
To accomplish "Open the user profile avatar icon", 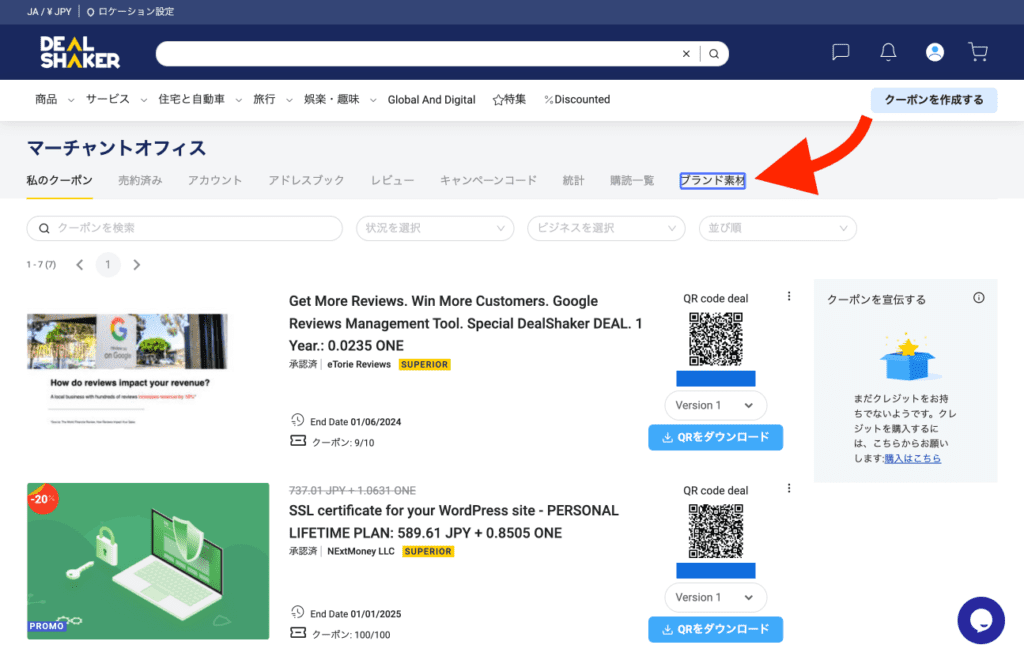I will [935, 52].
